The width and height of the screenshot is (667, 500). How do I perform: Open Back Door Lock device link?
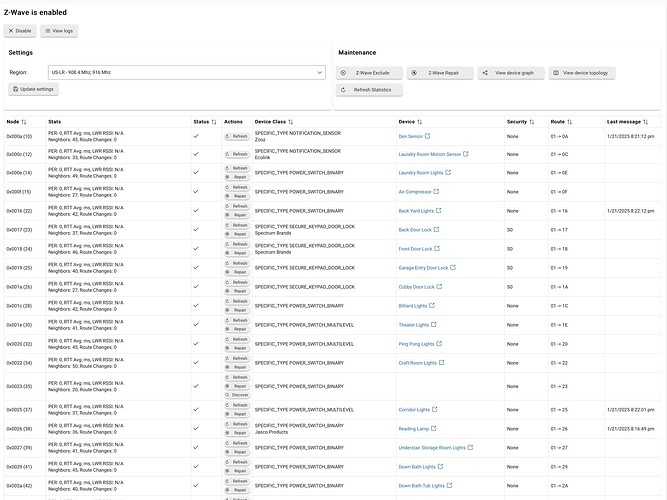415,230
